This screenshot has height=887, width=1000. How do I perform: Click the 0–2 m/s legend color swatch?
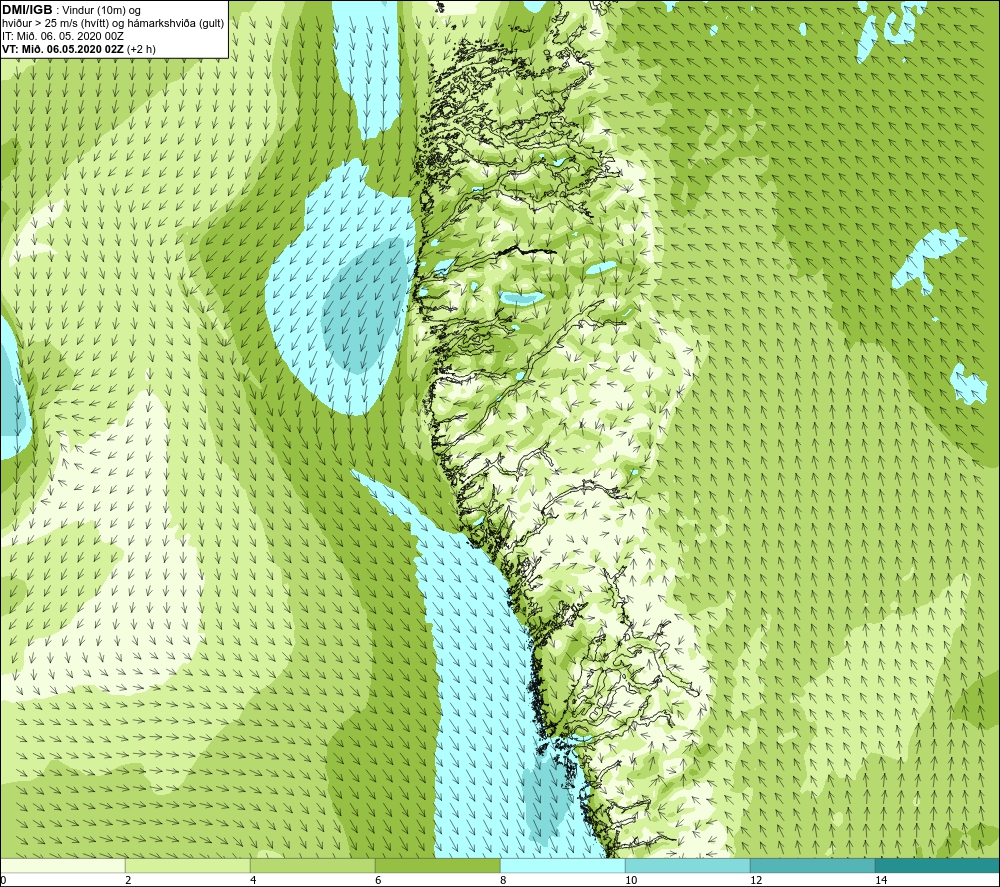tap(63, 865)
